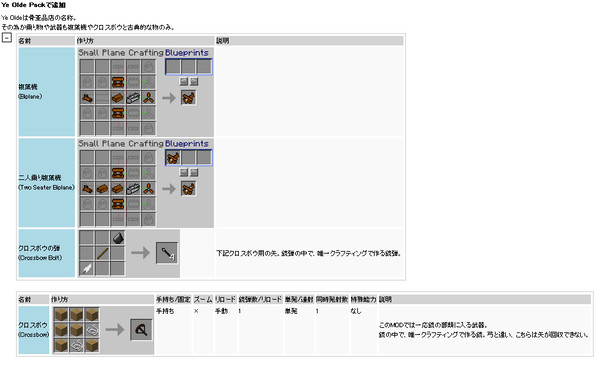This screenshot has width=600, height=365.
Task: Click the Blueprints label in Two Seater Biplane row
Action: (187, 143)
